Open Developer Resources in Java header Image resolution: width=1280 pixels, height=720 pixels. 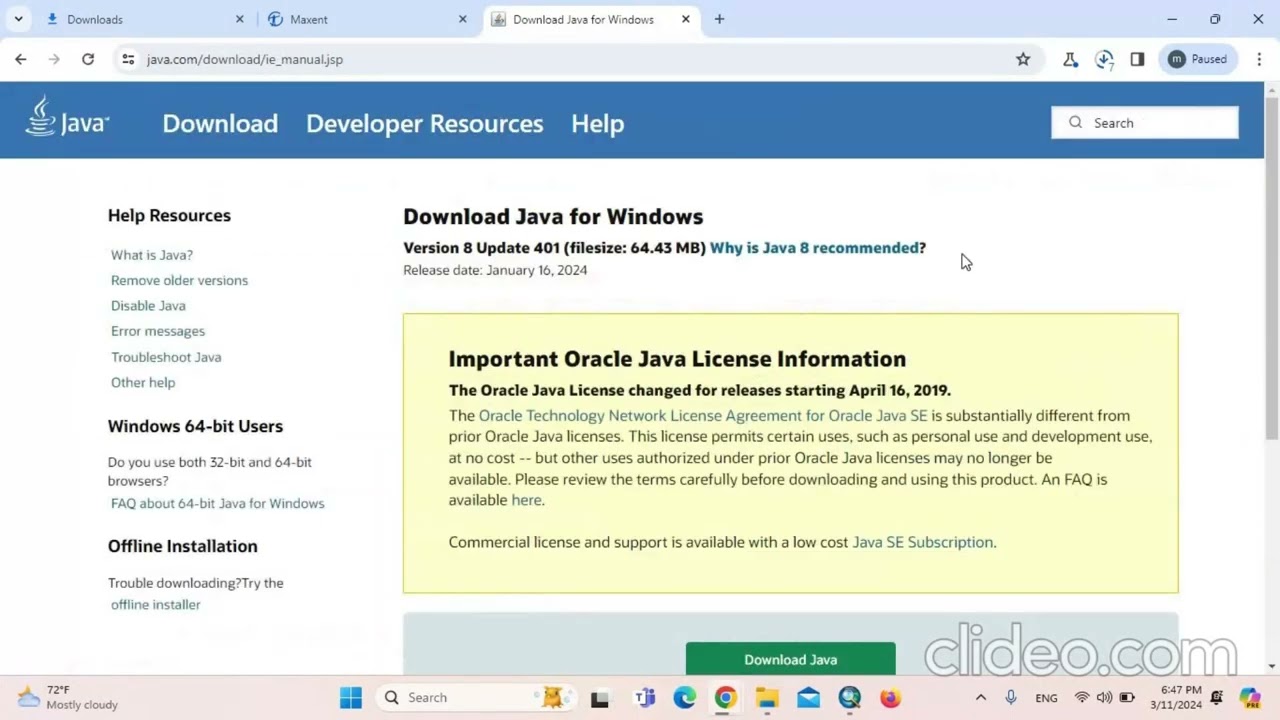point(425,123)
